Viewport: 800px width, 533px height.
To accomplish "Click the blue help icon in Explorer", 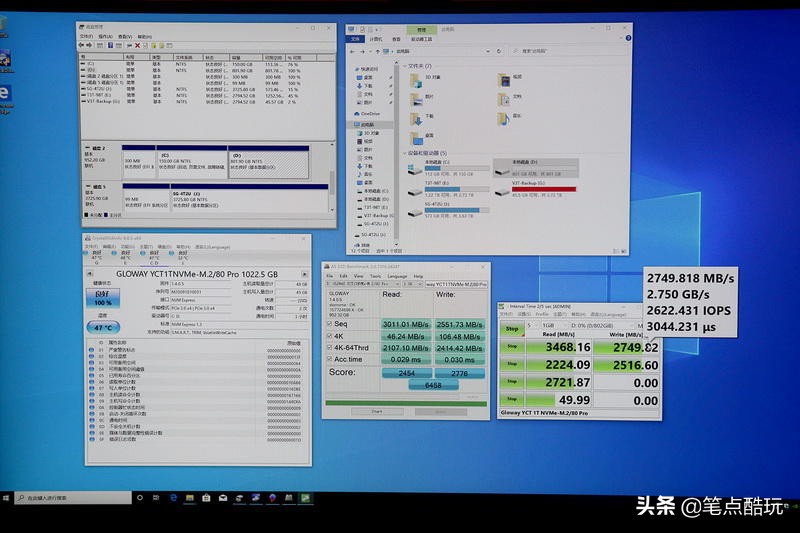I will (x=628, y=38).
